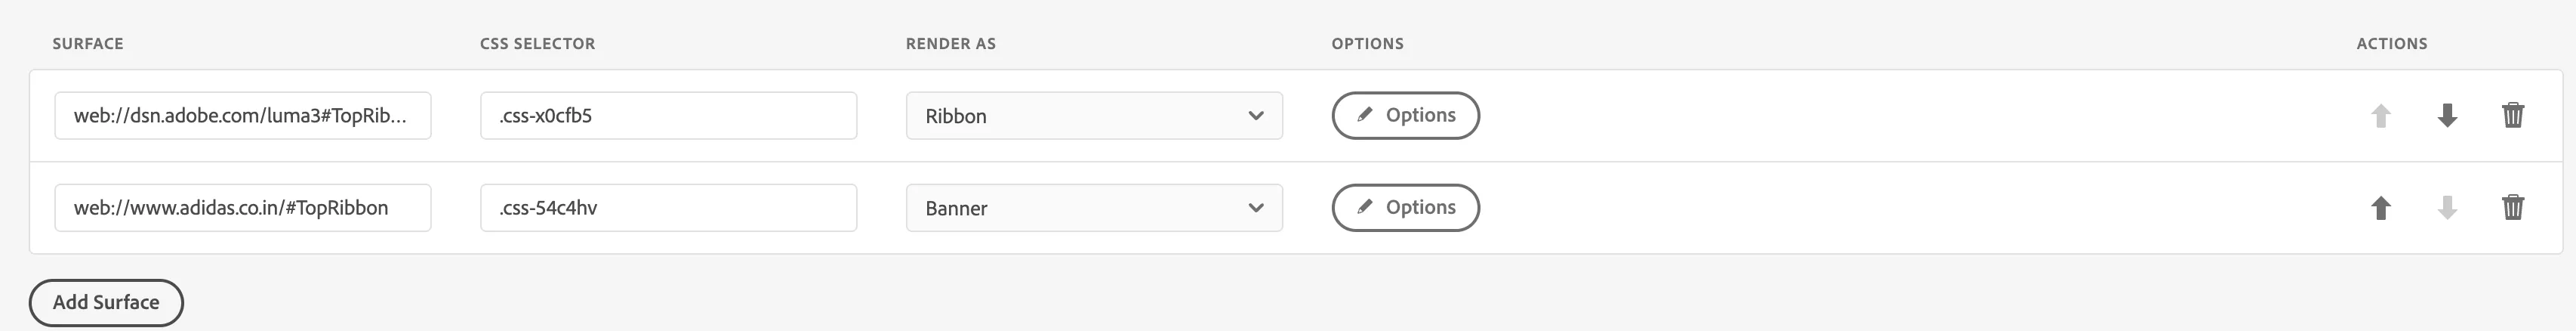The height and width of the screenshot is (331, 2576).
Task: Click the disabled down arrow in adidas row
Action: point(2447,208)
